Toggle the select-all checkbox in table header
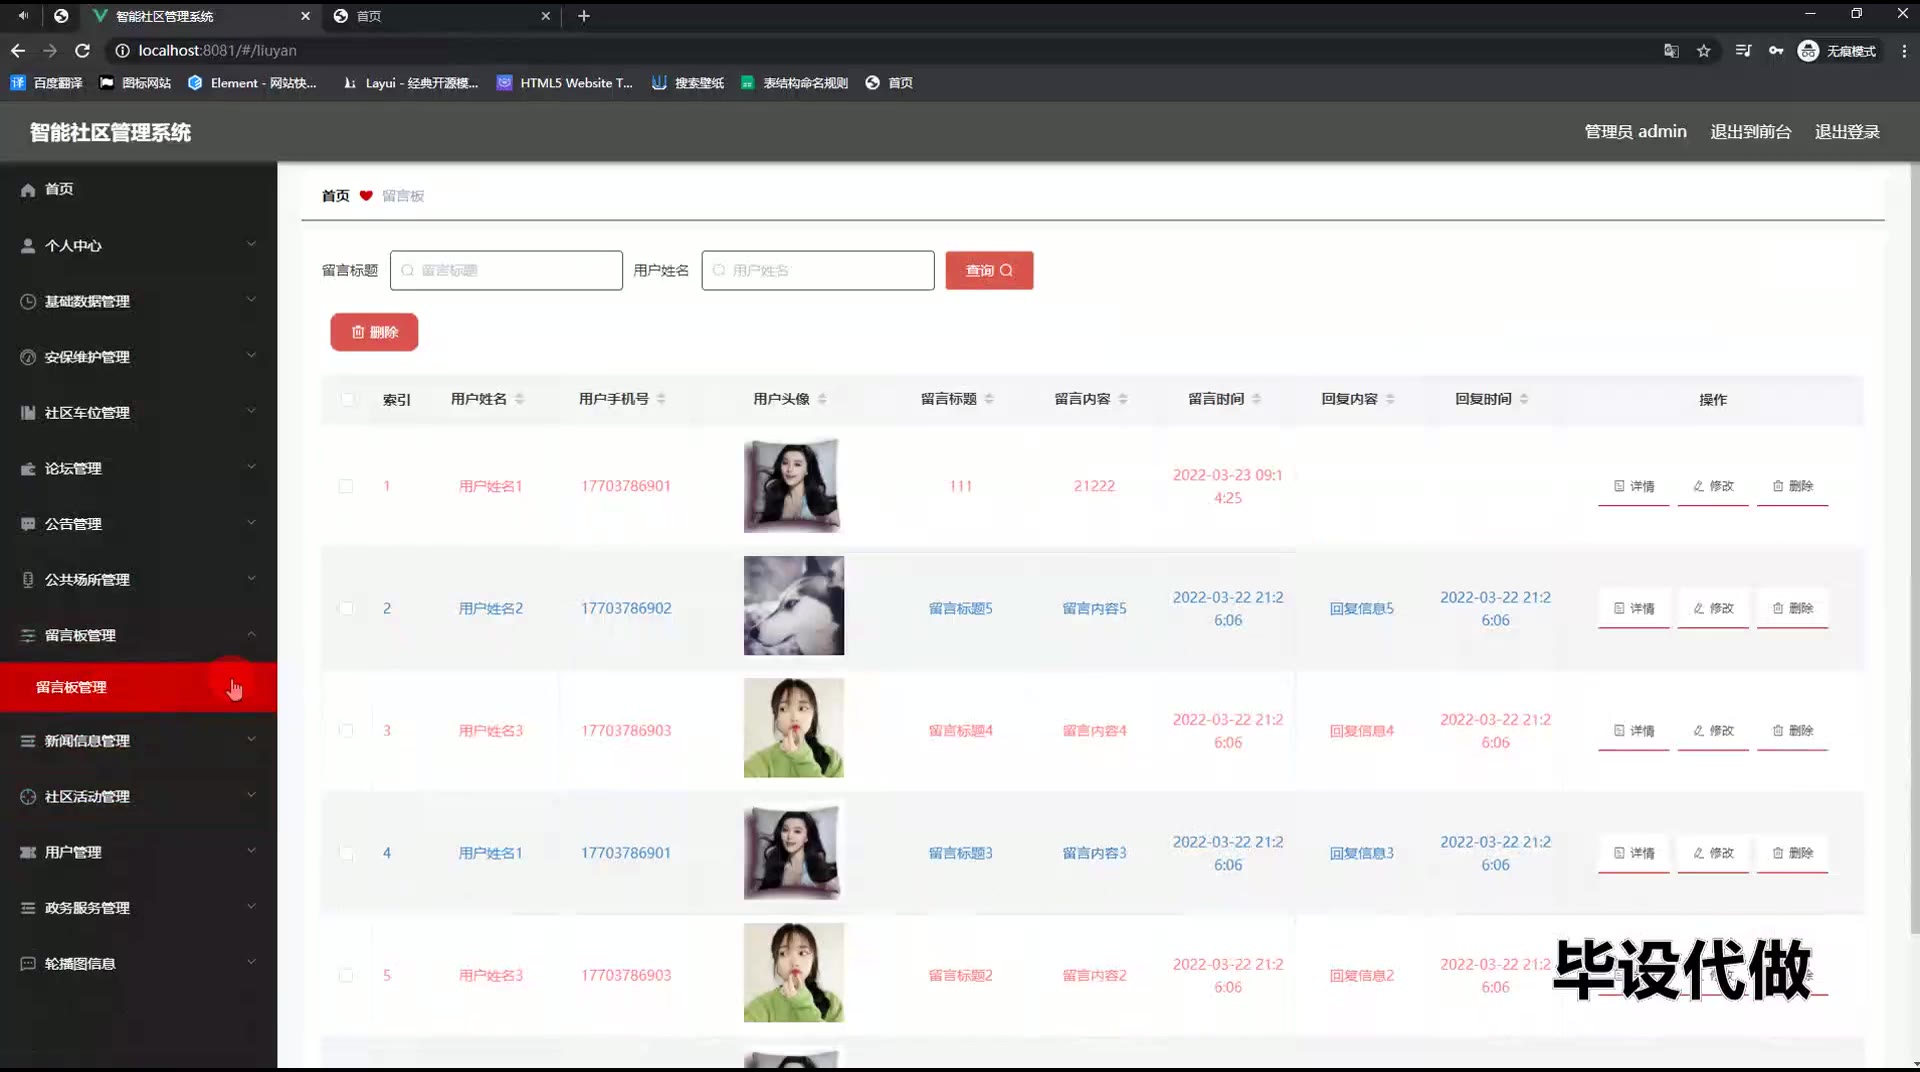The image size is (1920, 1072). (x=347, y=399)
